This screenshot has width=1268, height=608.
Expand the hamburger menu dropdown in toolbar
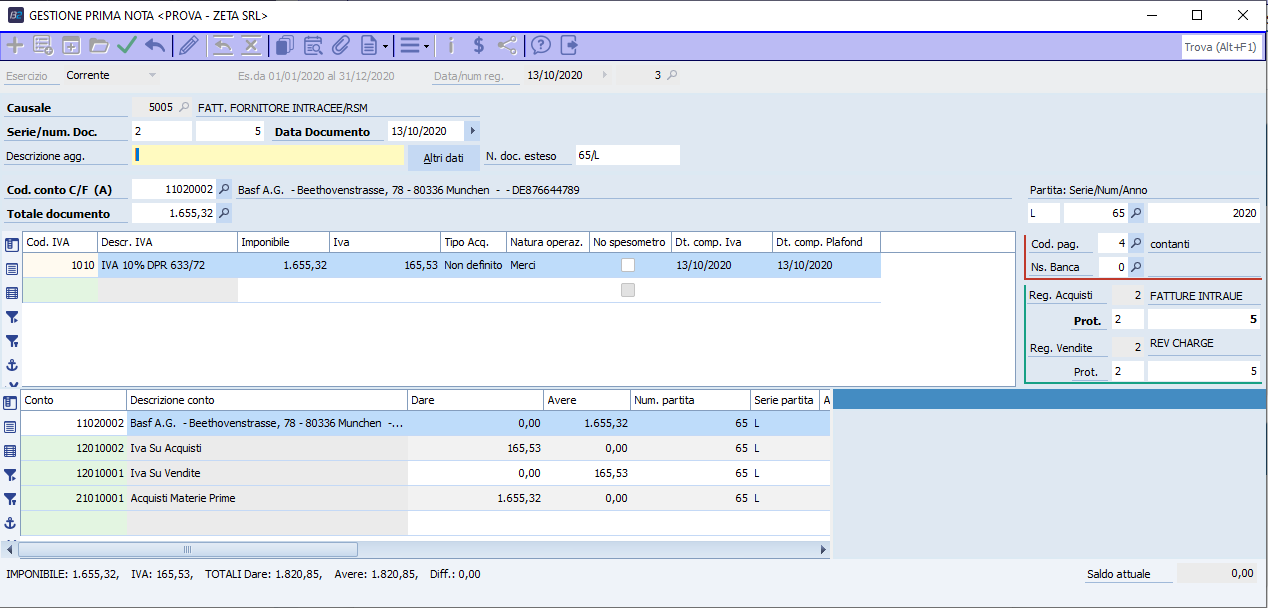[x=427, y=46]
